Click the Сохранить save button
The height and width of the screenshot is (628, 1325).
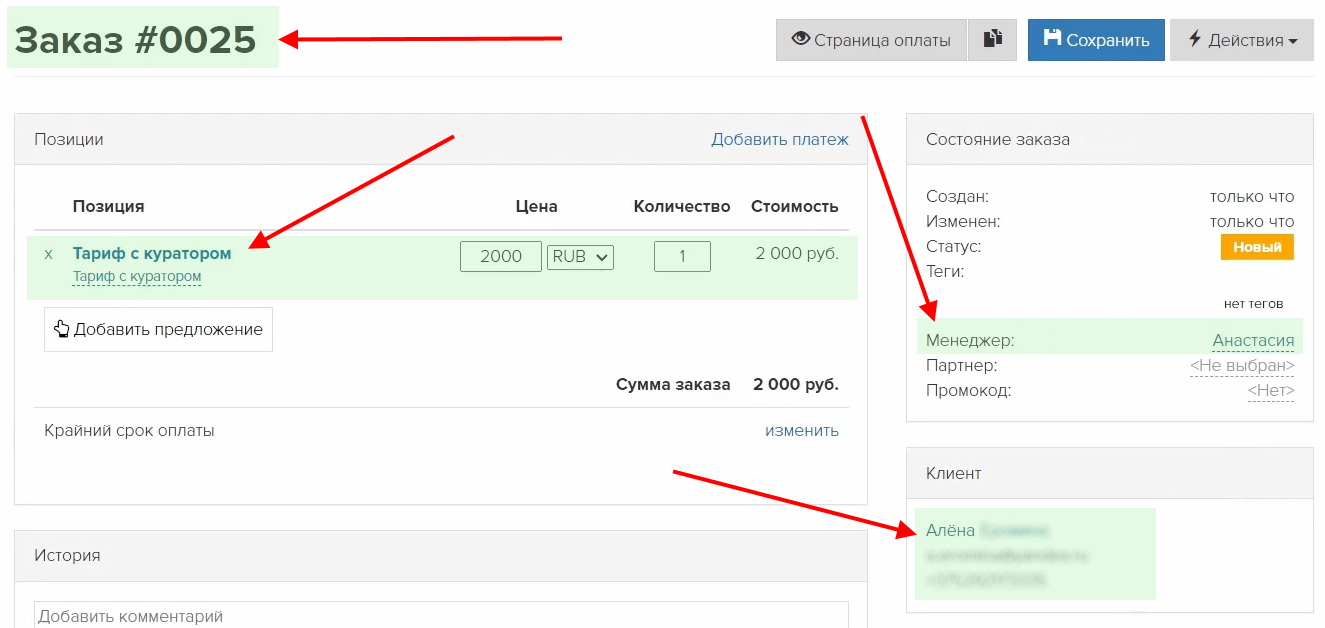click(1096, 40)
